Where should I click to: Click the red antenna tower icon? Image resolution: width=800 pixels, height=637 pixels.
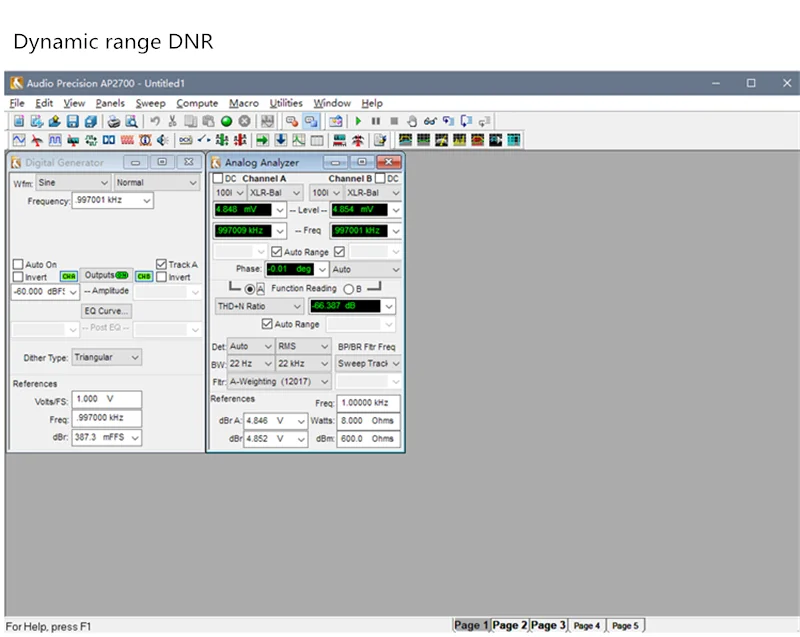click(x=358, y=140)
